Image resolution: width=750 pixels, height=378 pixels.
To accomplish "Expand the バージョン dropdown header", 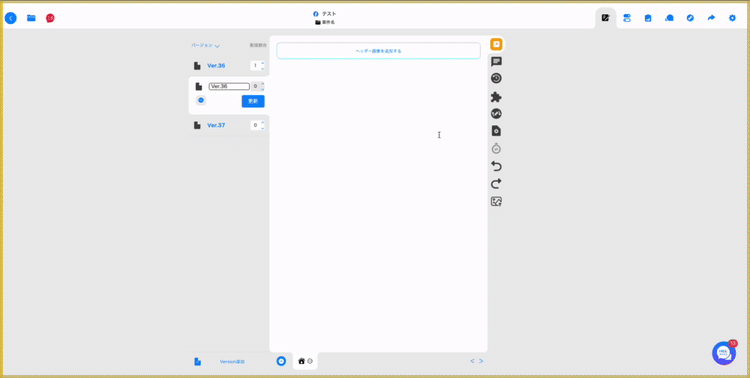I will click(x=206, y=45).
